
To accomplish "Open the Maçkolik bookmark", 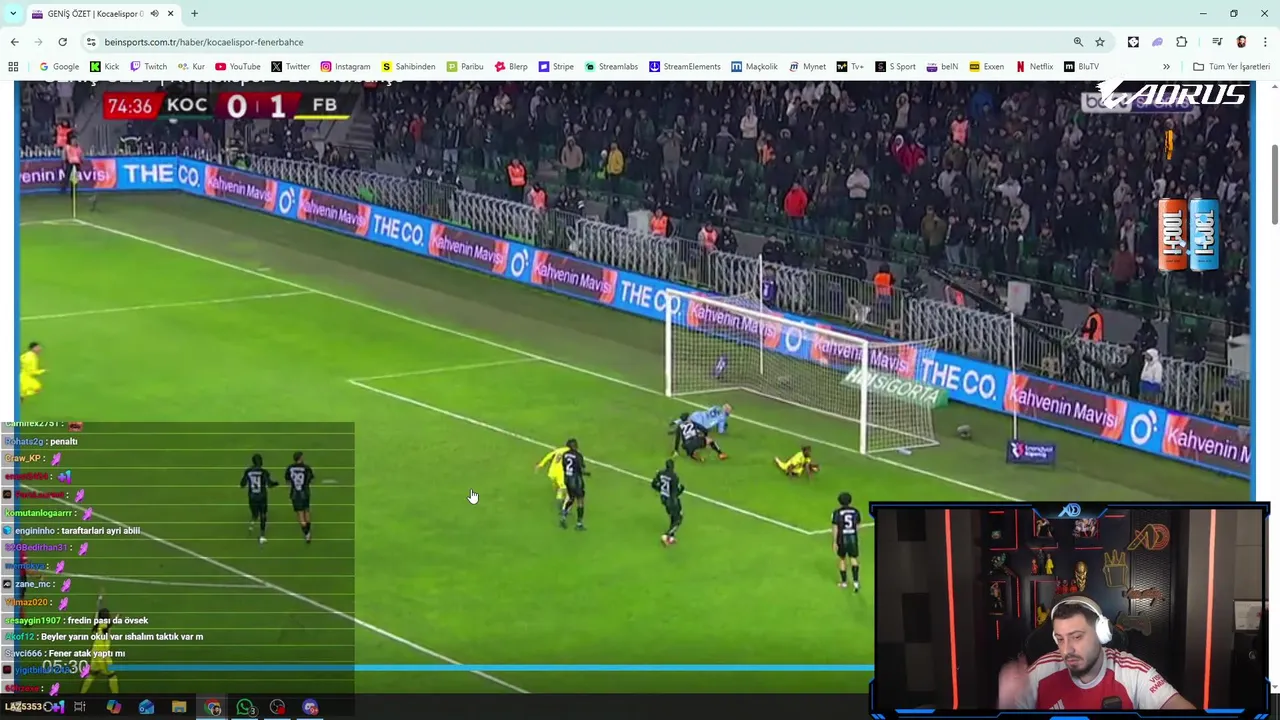I will 754,67.
